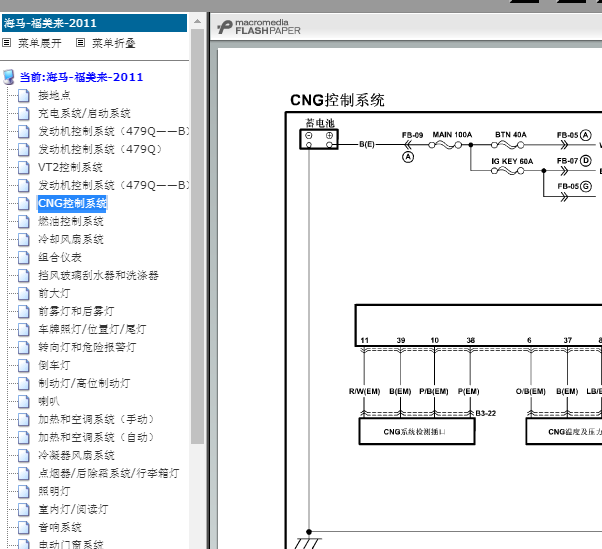Expand the menu via 菜单展开

[x=40, y=43]
